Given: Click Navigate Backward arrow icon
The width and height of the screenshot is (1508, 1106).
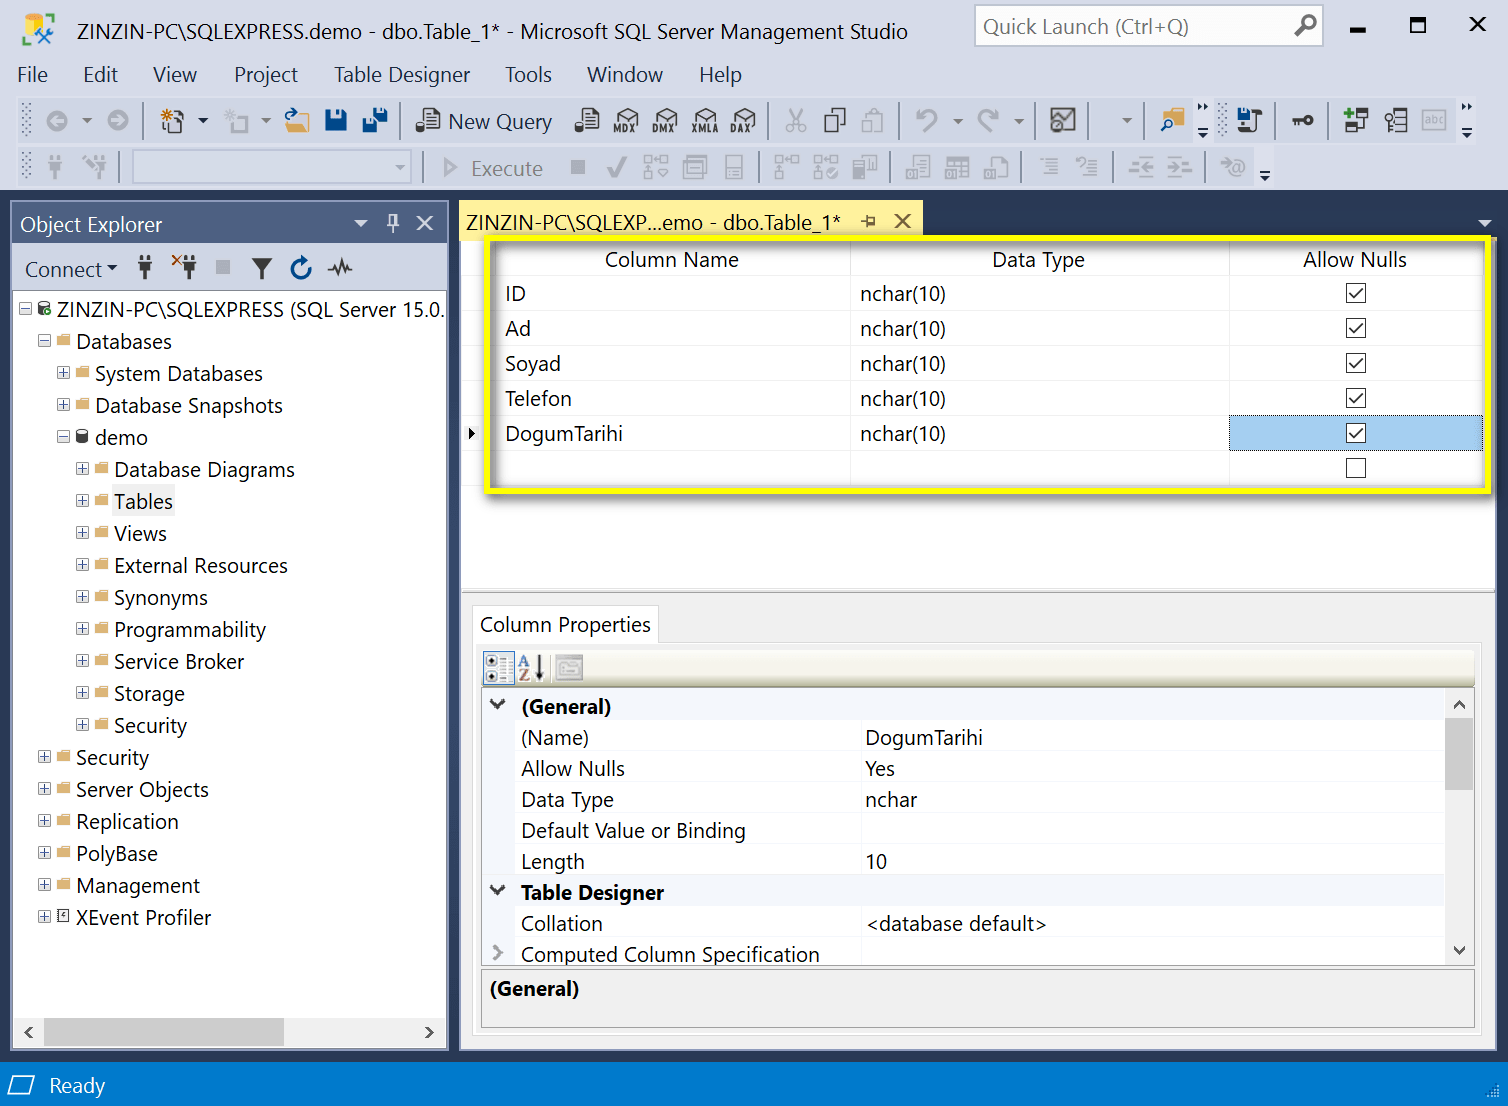Looking at the screenshot, I should point(57,121).
